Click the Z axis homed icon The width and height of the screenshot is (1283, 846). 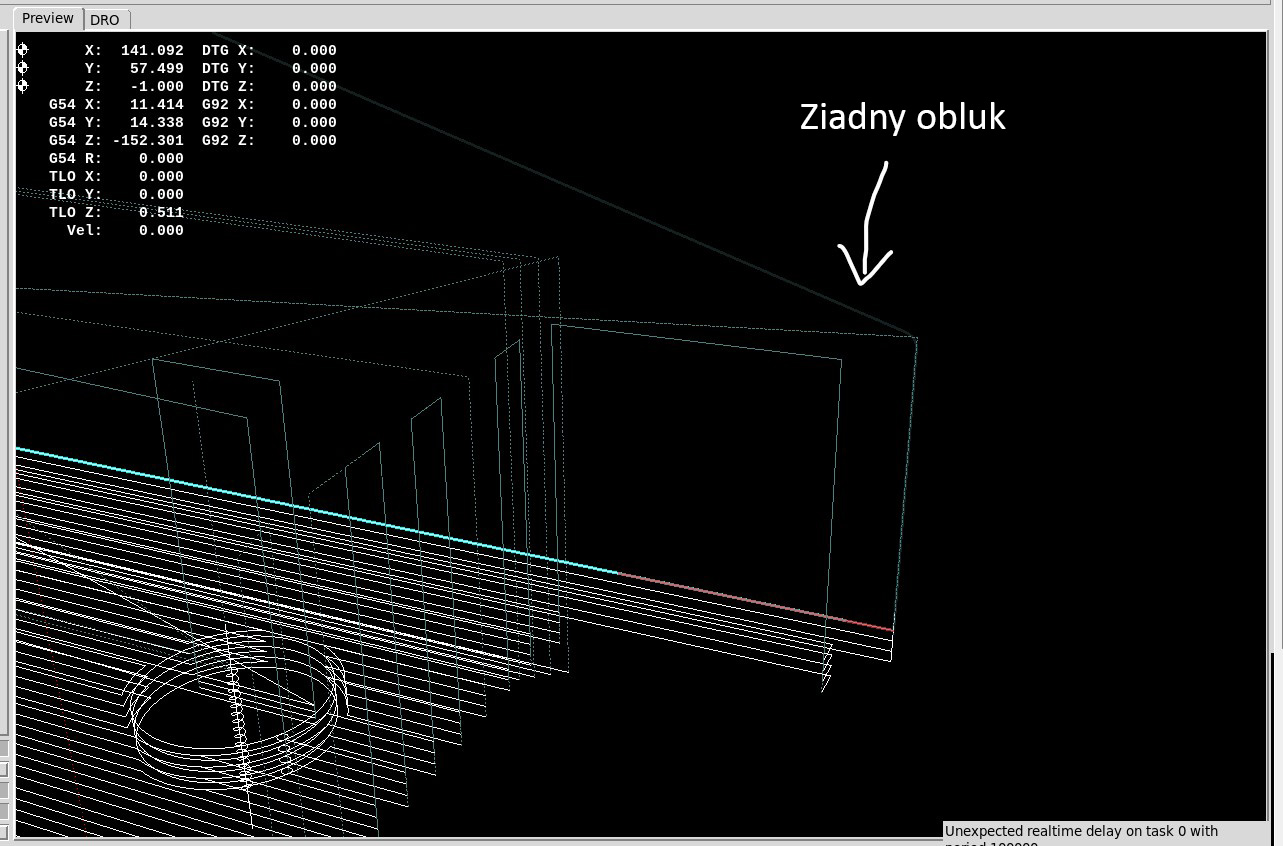(23, 86)
